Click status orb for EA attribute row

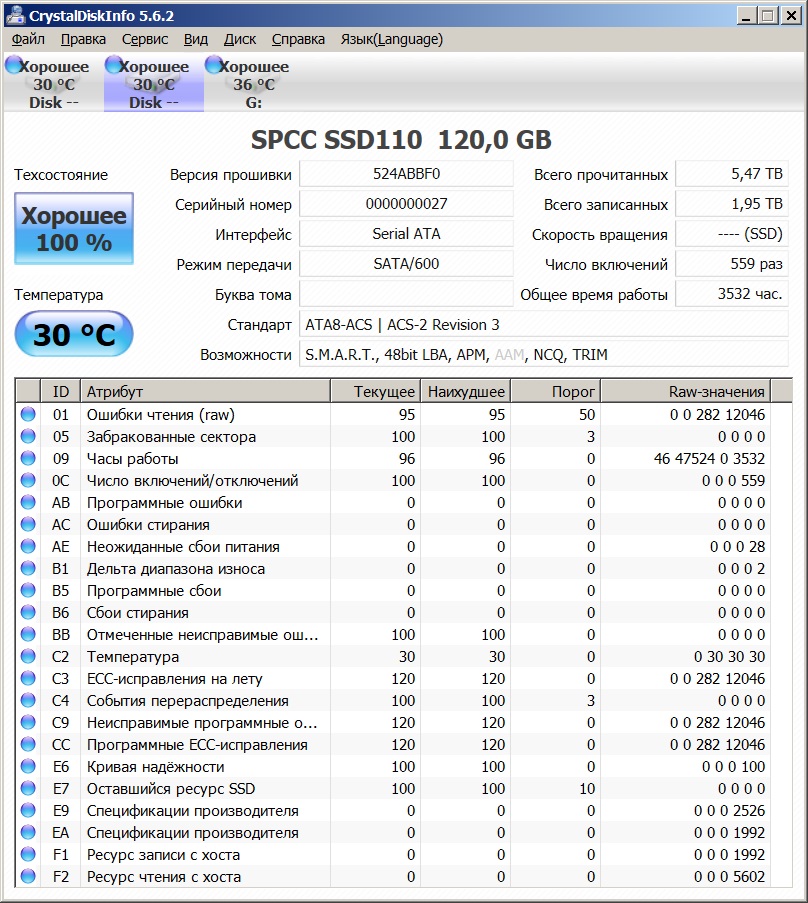coord(28,832)
